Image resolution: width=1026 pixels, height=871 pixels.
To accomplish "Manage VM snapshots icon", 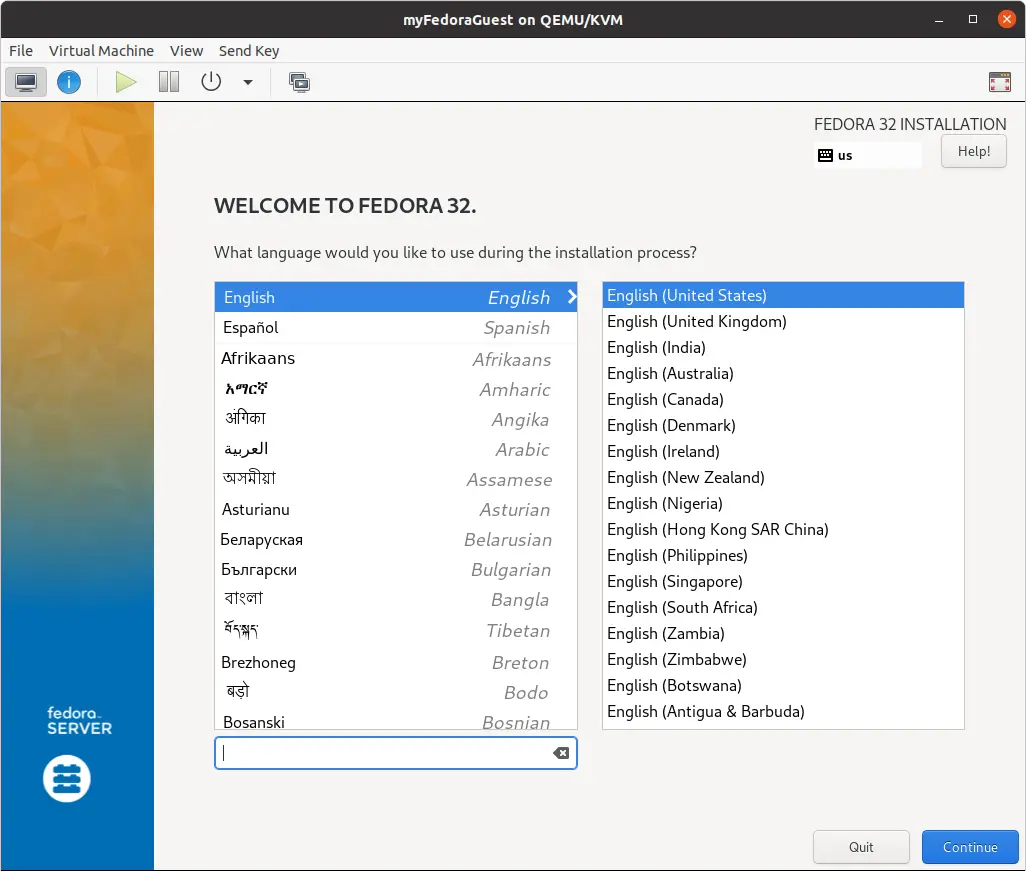I will coord(299,82).
